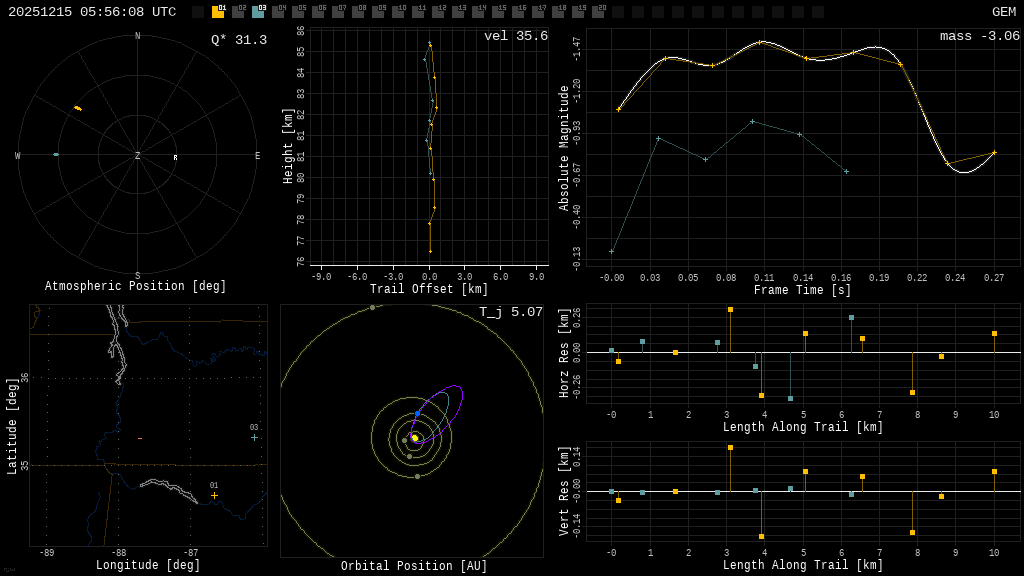Click the R radiant marker on polar plot
The image size is (1024, 576).
click(175, 158)
